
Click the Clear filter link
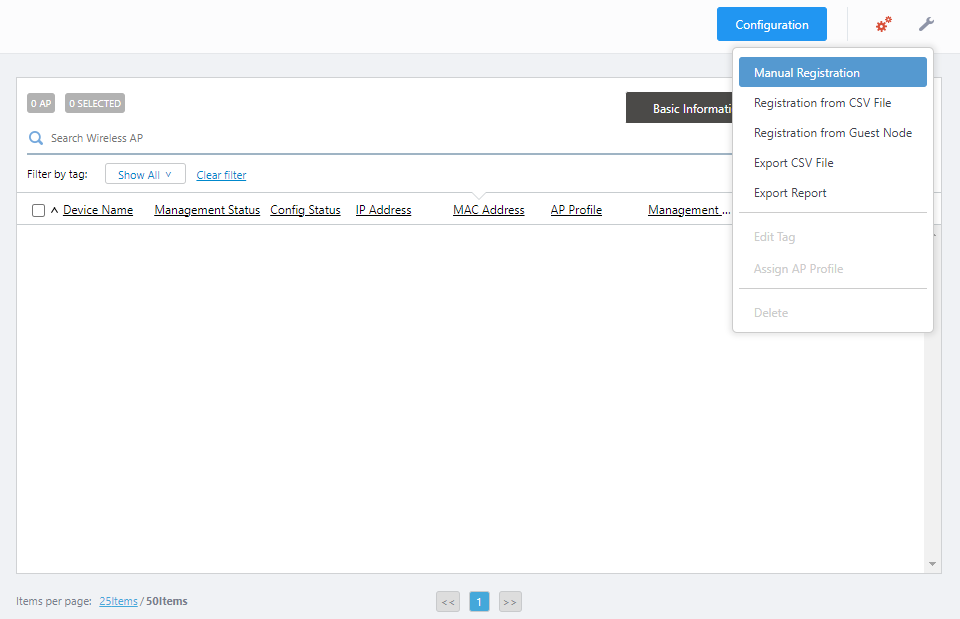(221, 175)
